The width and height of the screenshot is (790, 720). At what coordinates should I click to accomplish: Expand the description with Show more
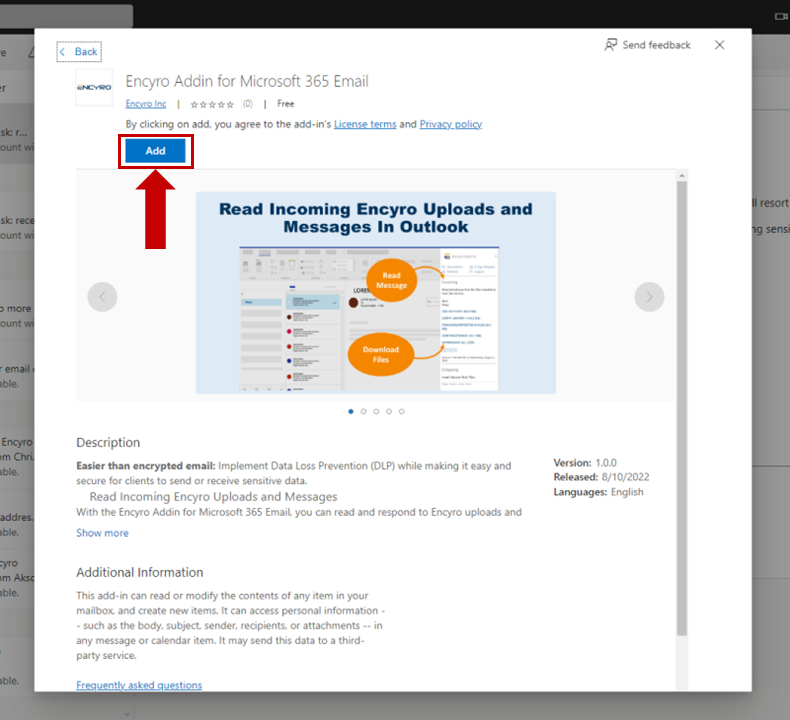(102, 533)
